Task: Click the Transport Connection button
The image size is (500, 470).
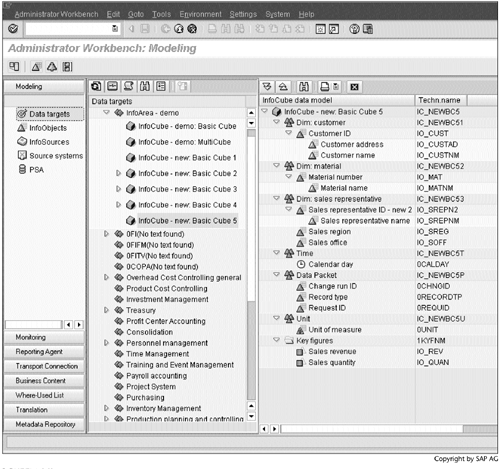Action: coord(44,366)
